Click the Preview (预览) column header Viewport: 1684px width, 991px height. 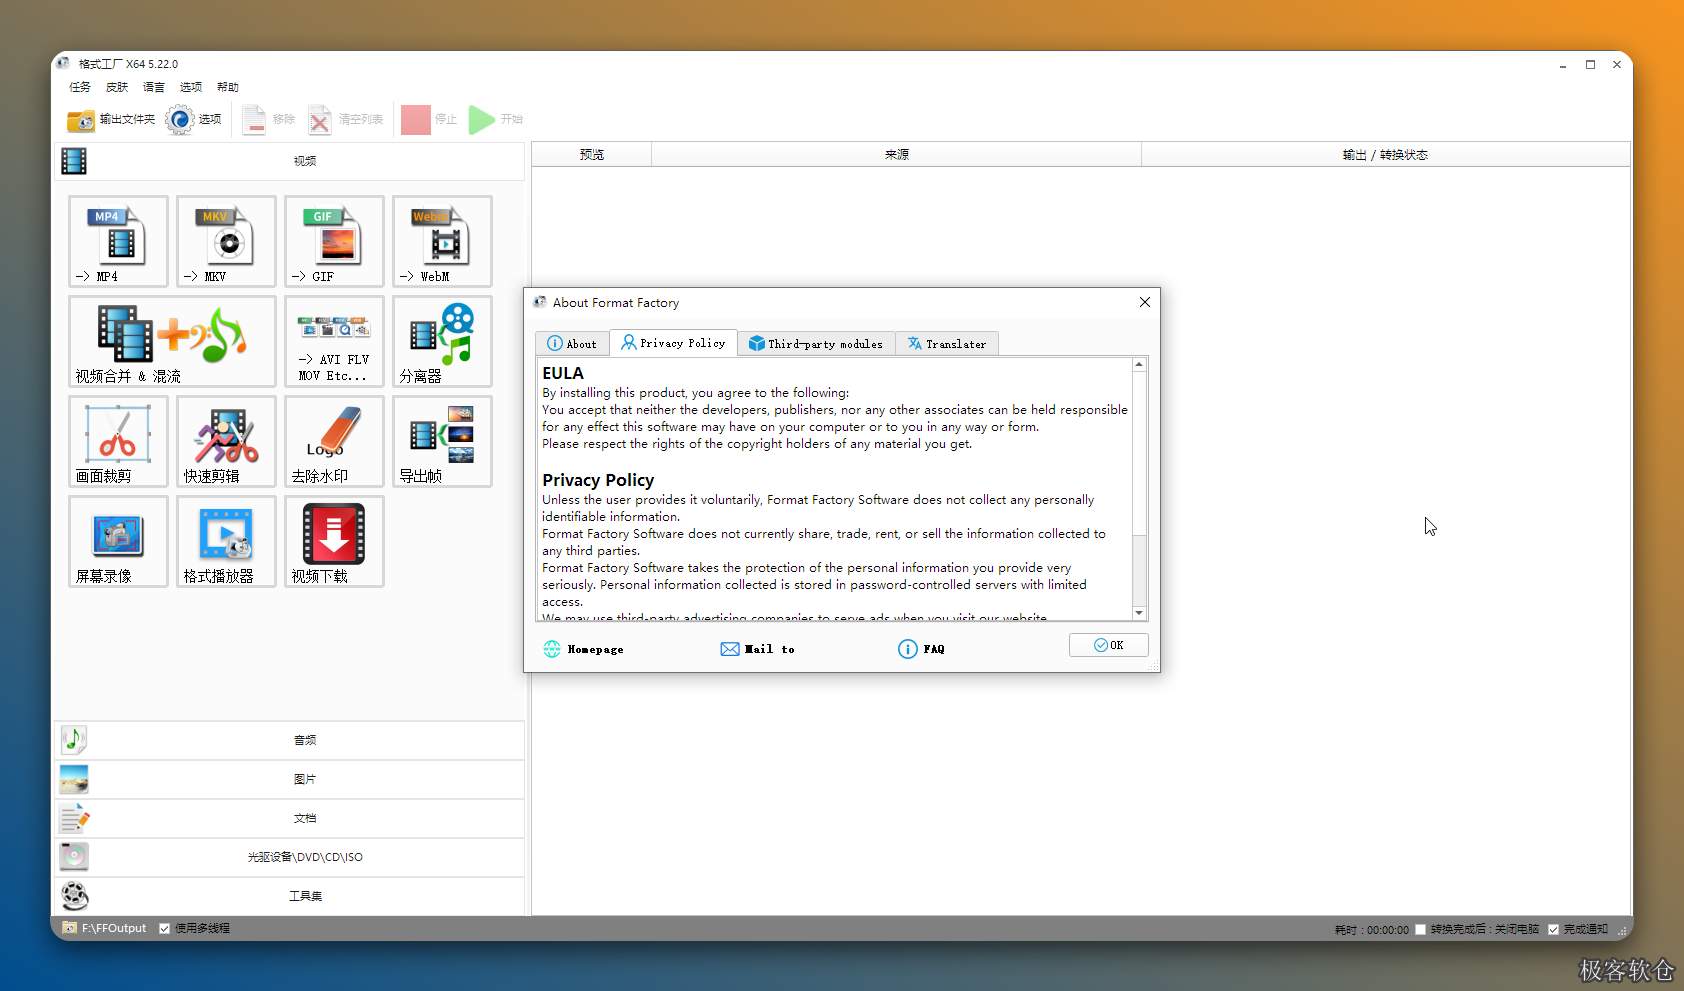coord(592,155)
